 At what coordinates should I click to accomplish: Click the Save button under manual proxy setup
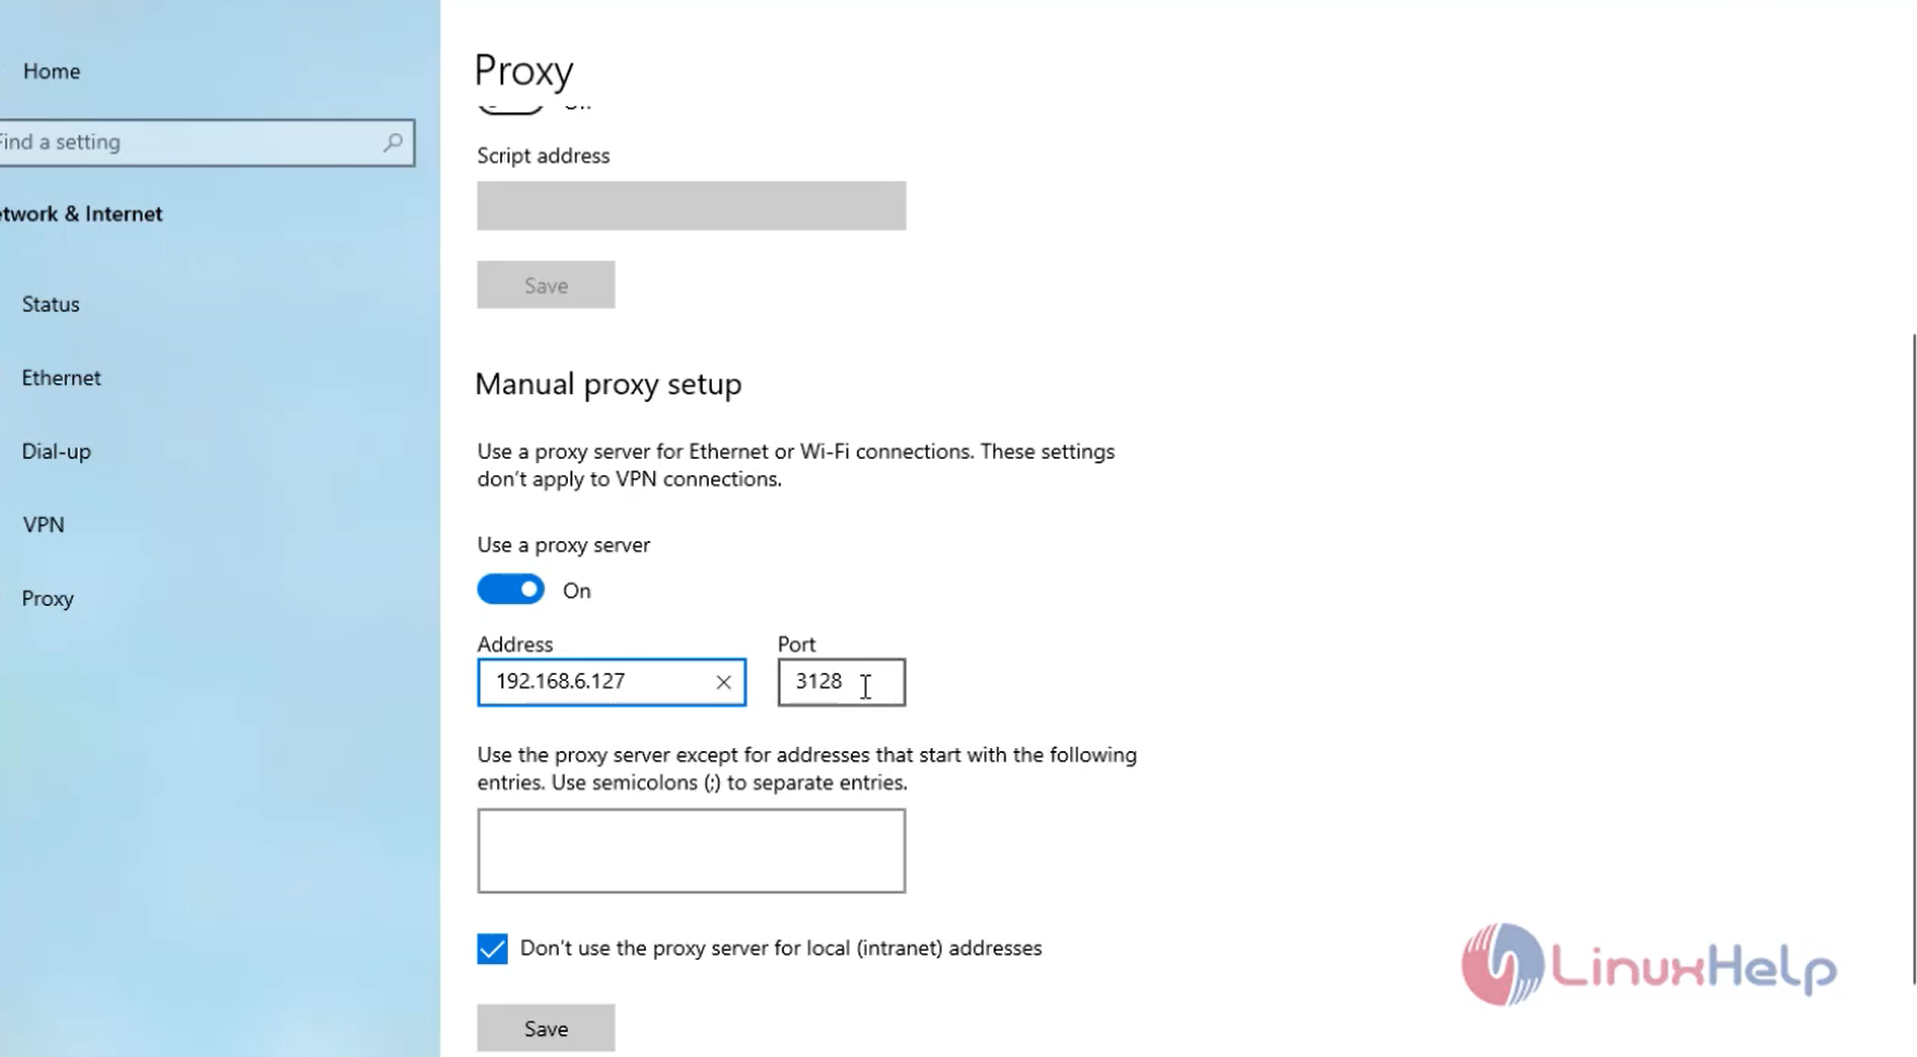point(546,1028)
